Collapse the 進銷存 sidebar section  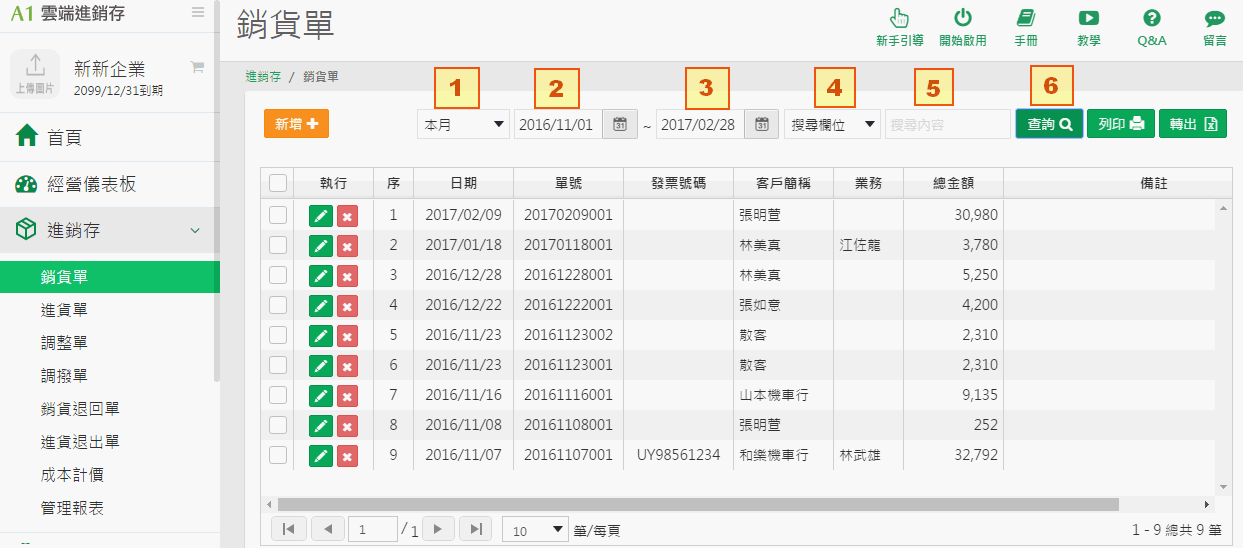[109, 230]
